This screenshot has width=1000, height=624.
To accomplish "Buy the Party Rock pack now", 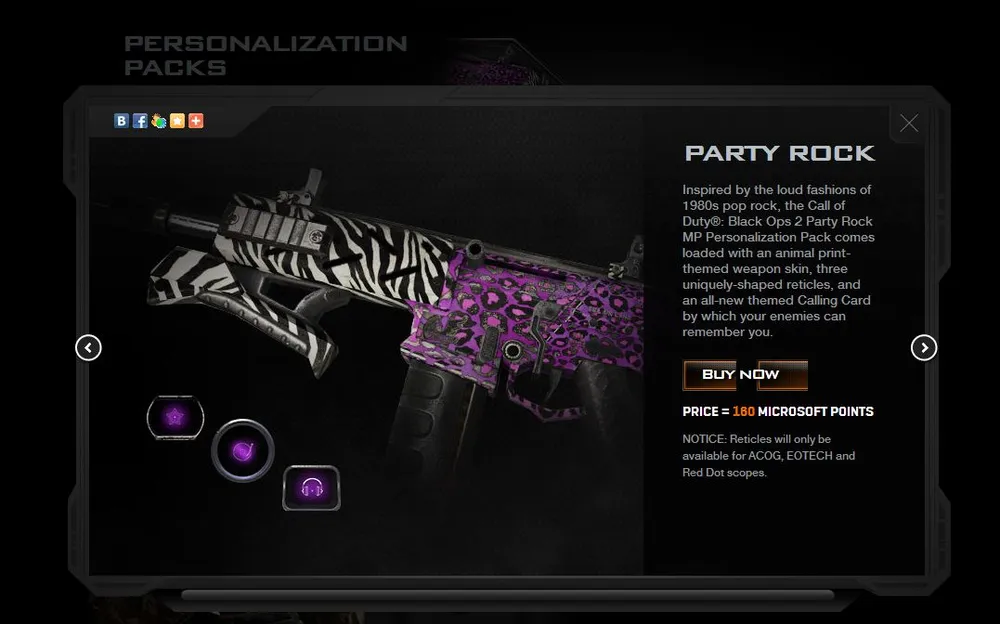I will [745, 375].
